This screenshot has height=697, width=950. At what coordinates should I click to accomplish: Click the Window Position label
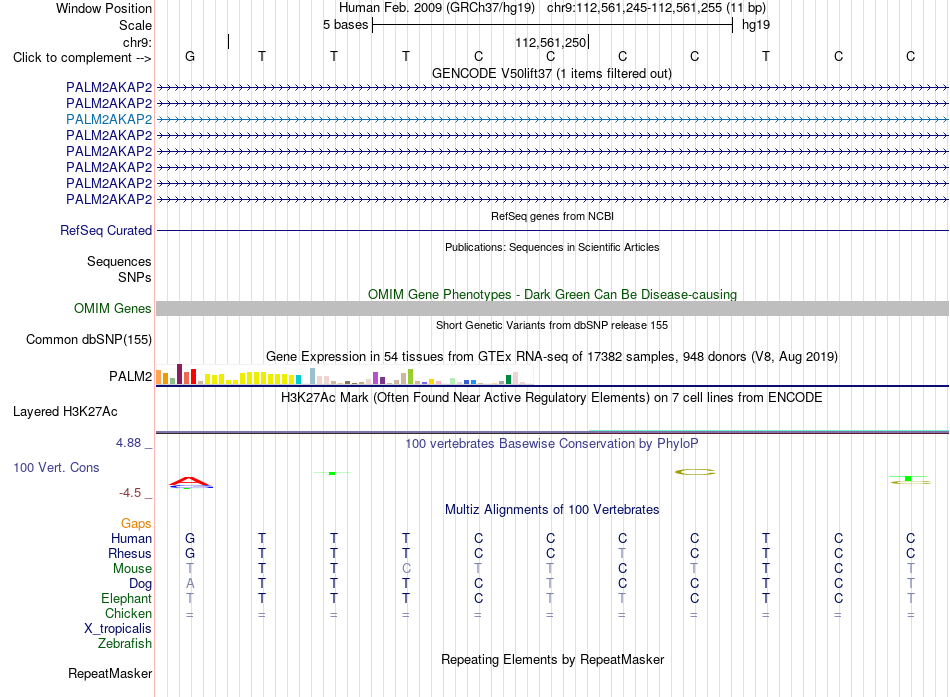104,8
